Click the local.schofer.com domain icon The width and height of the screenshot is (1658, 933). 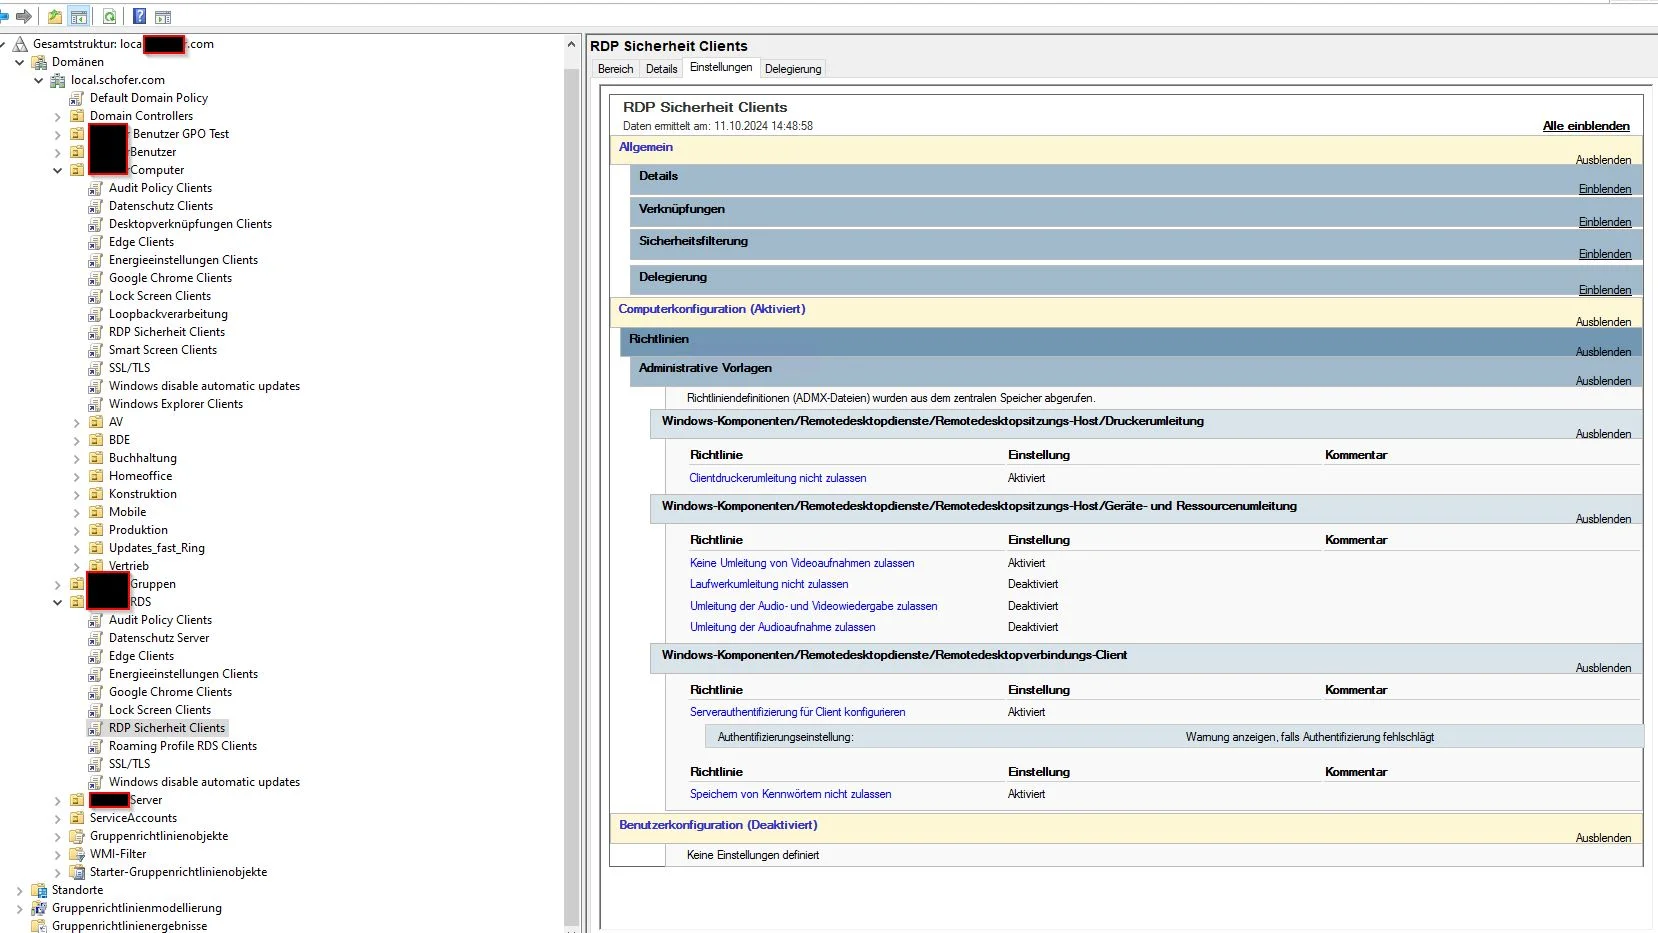point(58,80)
